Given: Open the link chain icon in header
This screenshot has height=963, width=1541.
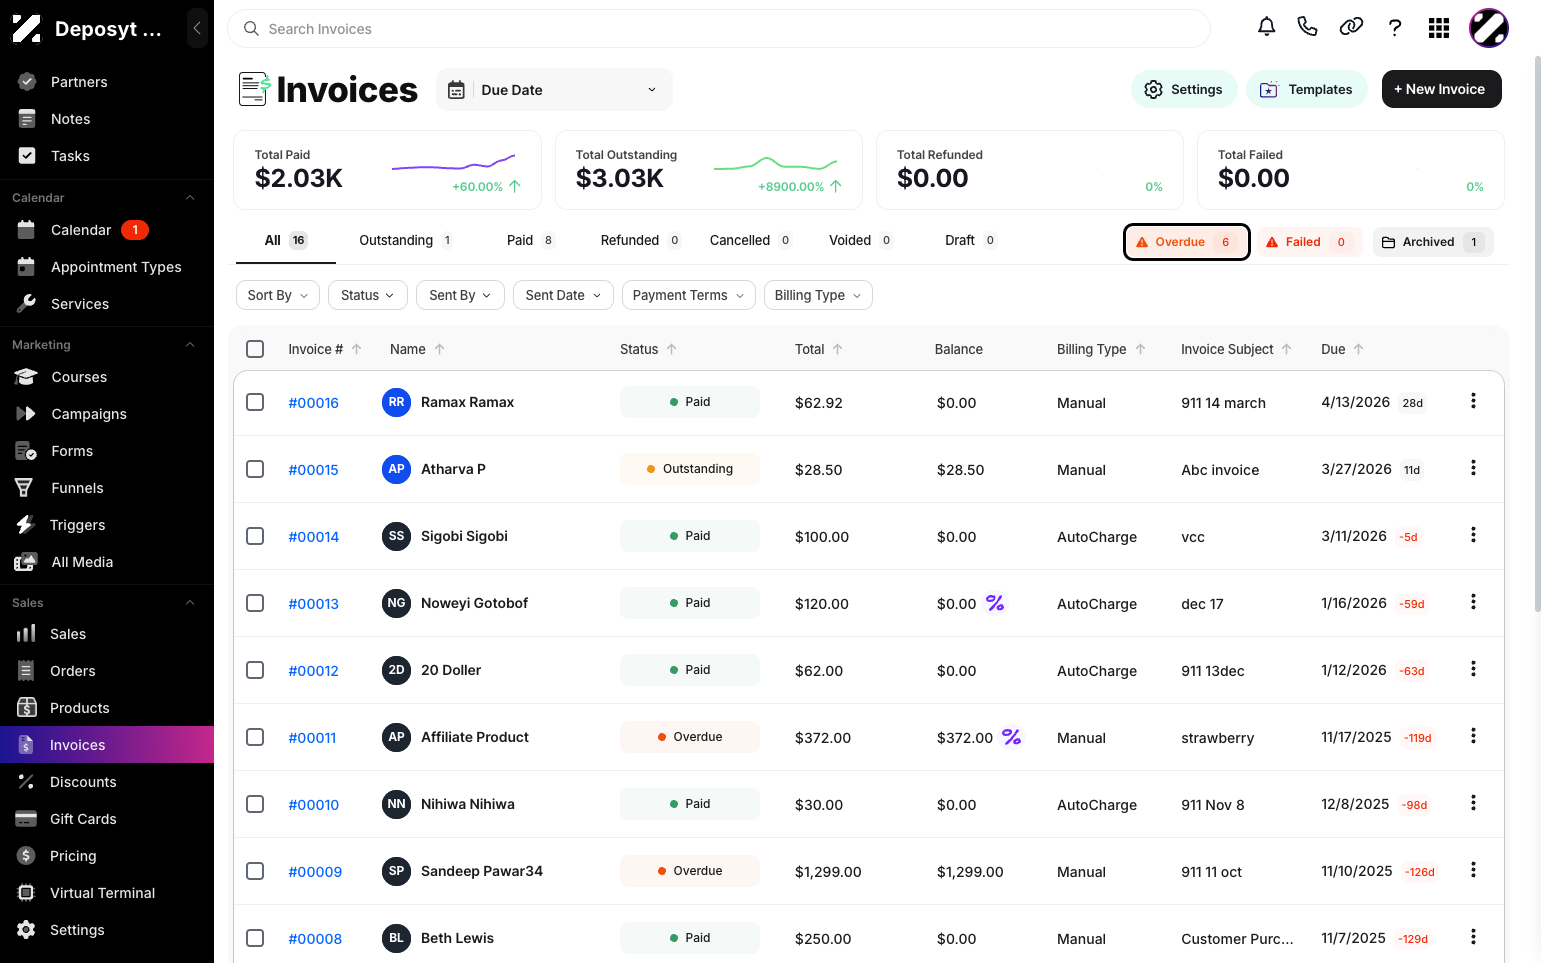Looking at the screenshot, I should click(x=1351, y=27).
